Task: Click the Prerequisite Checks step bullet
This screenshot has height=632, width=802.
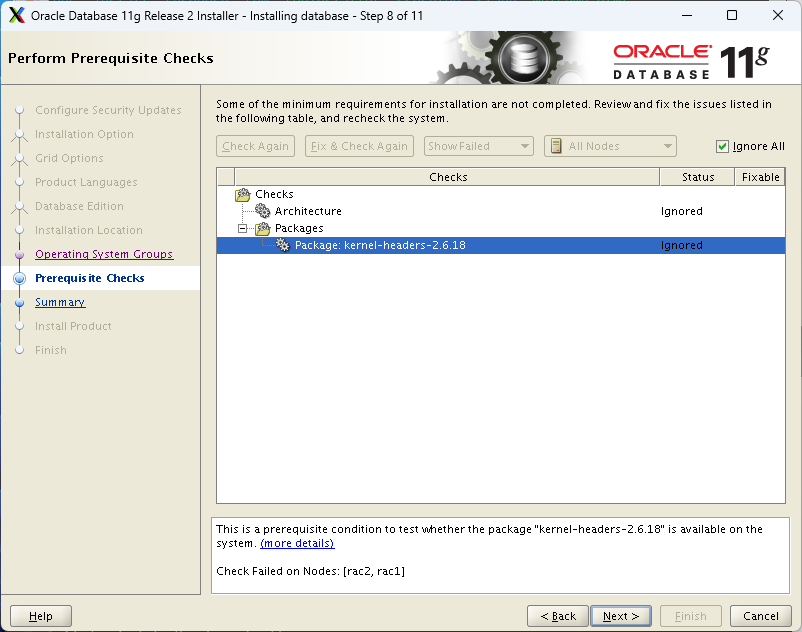Action: [19, 278]
